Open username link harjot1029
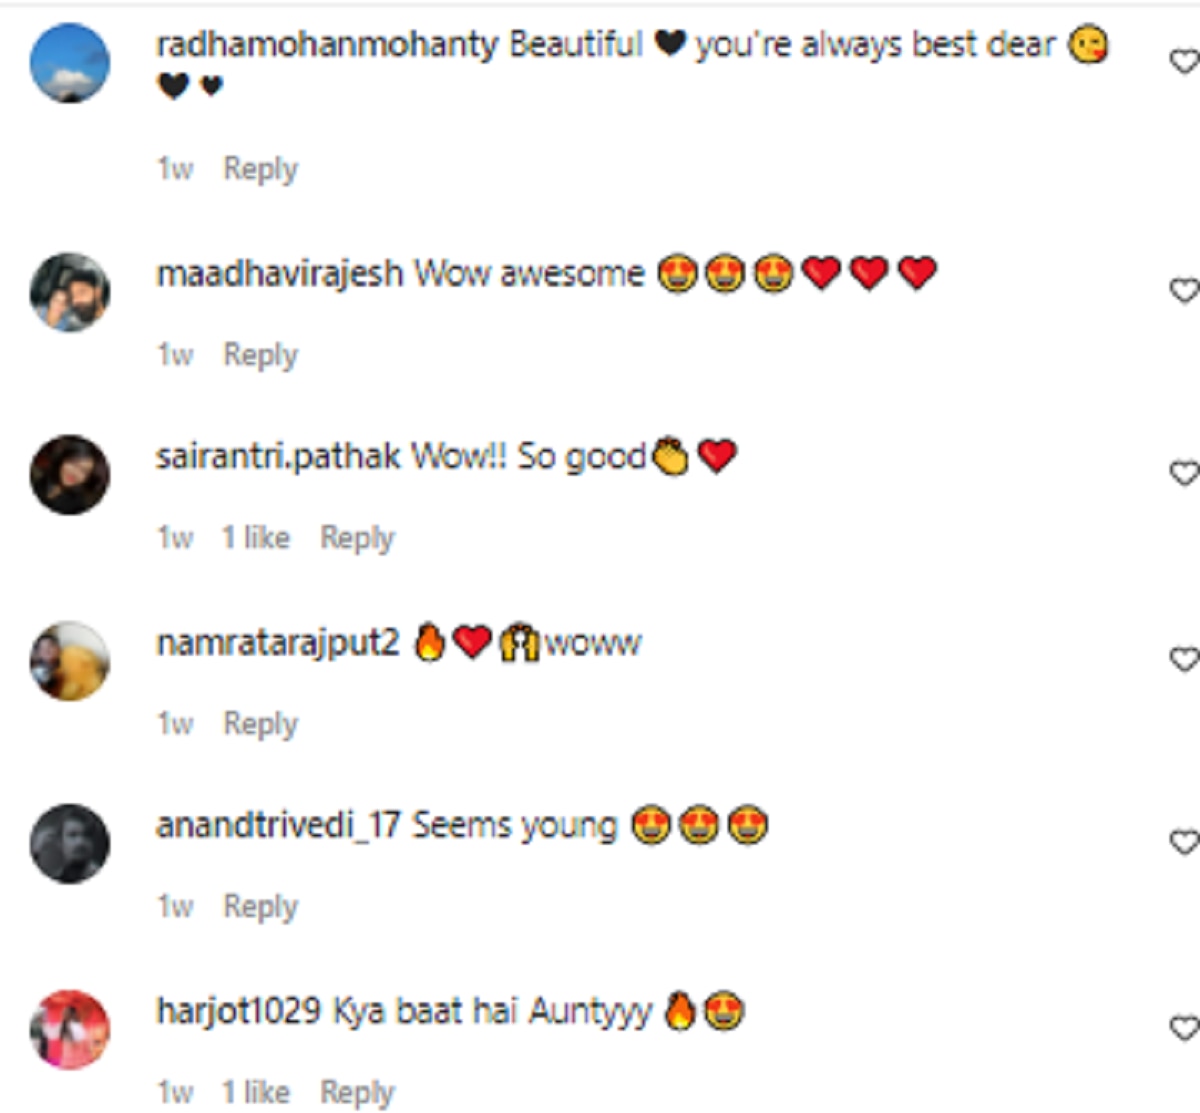Screen dimensions: 1200x1113 [x=238, y=1011]
